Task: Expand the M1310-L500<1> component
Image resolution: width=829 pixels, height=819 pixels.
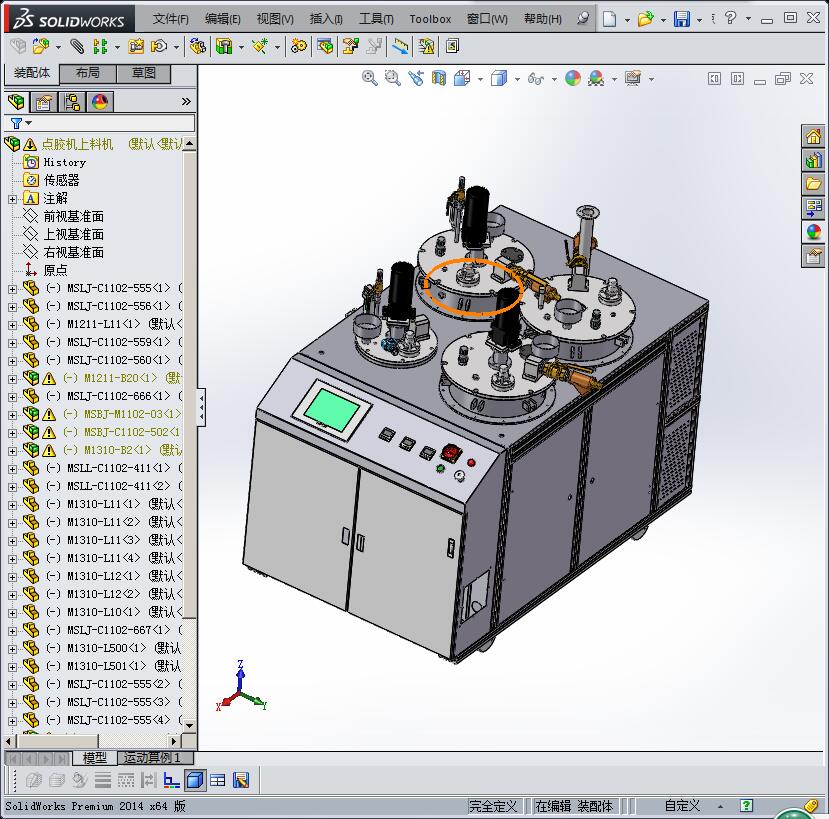Action: [13, 648]
